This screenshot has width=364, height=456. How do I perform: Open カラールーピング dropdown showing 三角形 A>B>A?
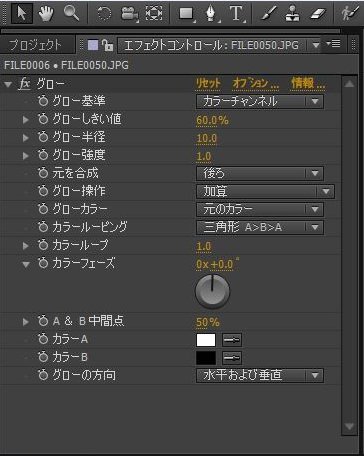[260, 227]
